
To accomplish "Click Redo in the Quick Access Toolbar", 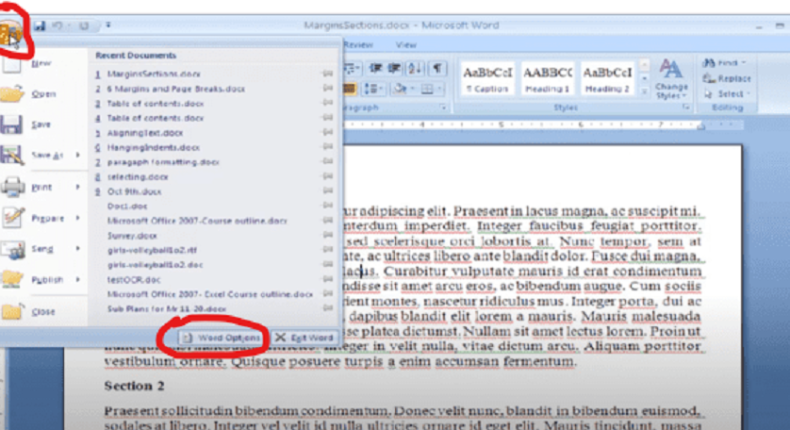I will tap(84, 25).
